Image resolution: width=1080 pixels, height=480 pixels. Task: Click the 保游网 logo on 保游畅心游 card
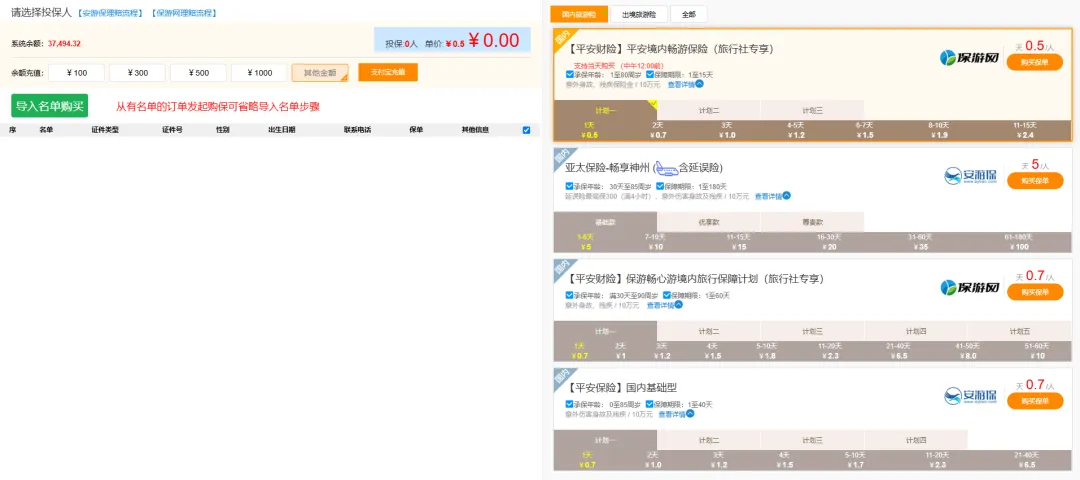(969, 287)
